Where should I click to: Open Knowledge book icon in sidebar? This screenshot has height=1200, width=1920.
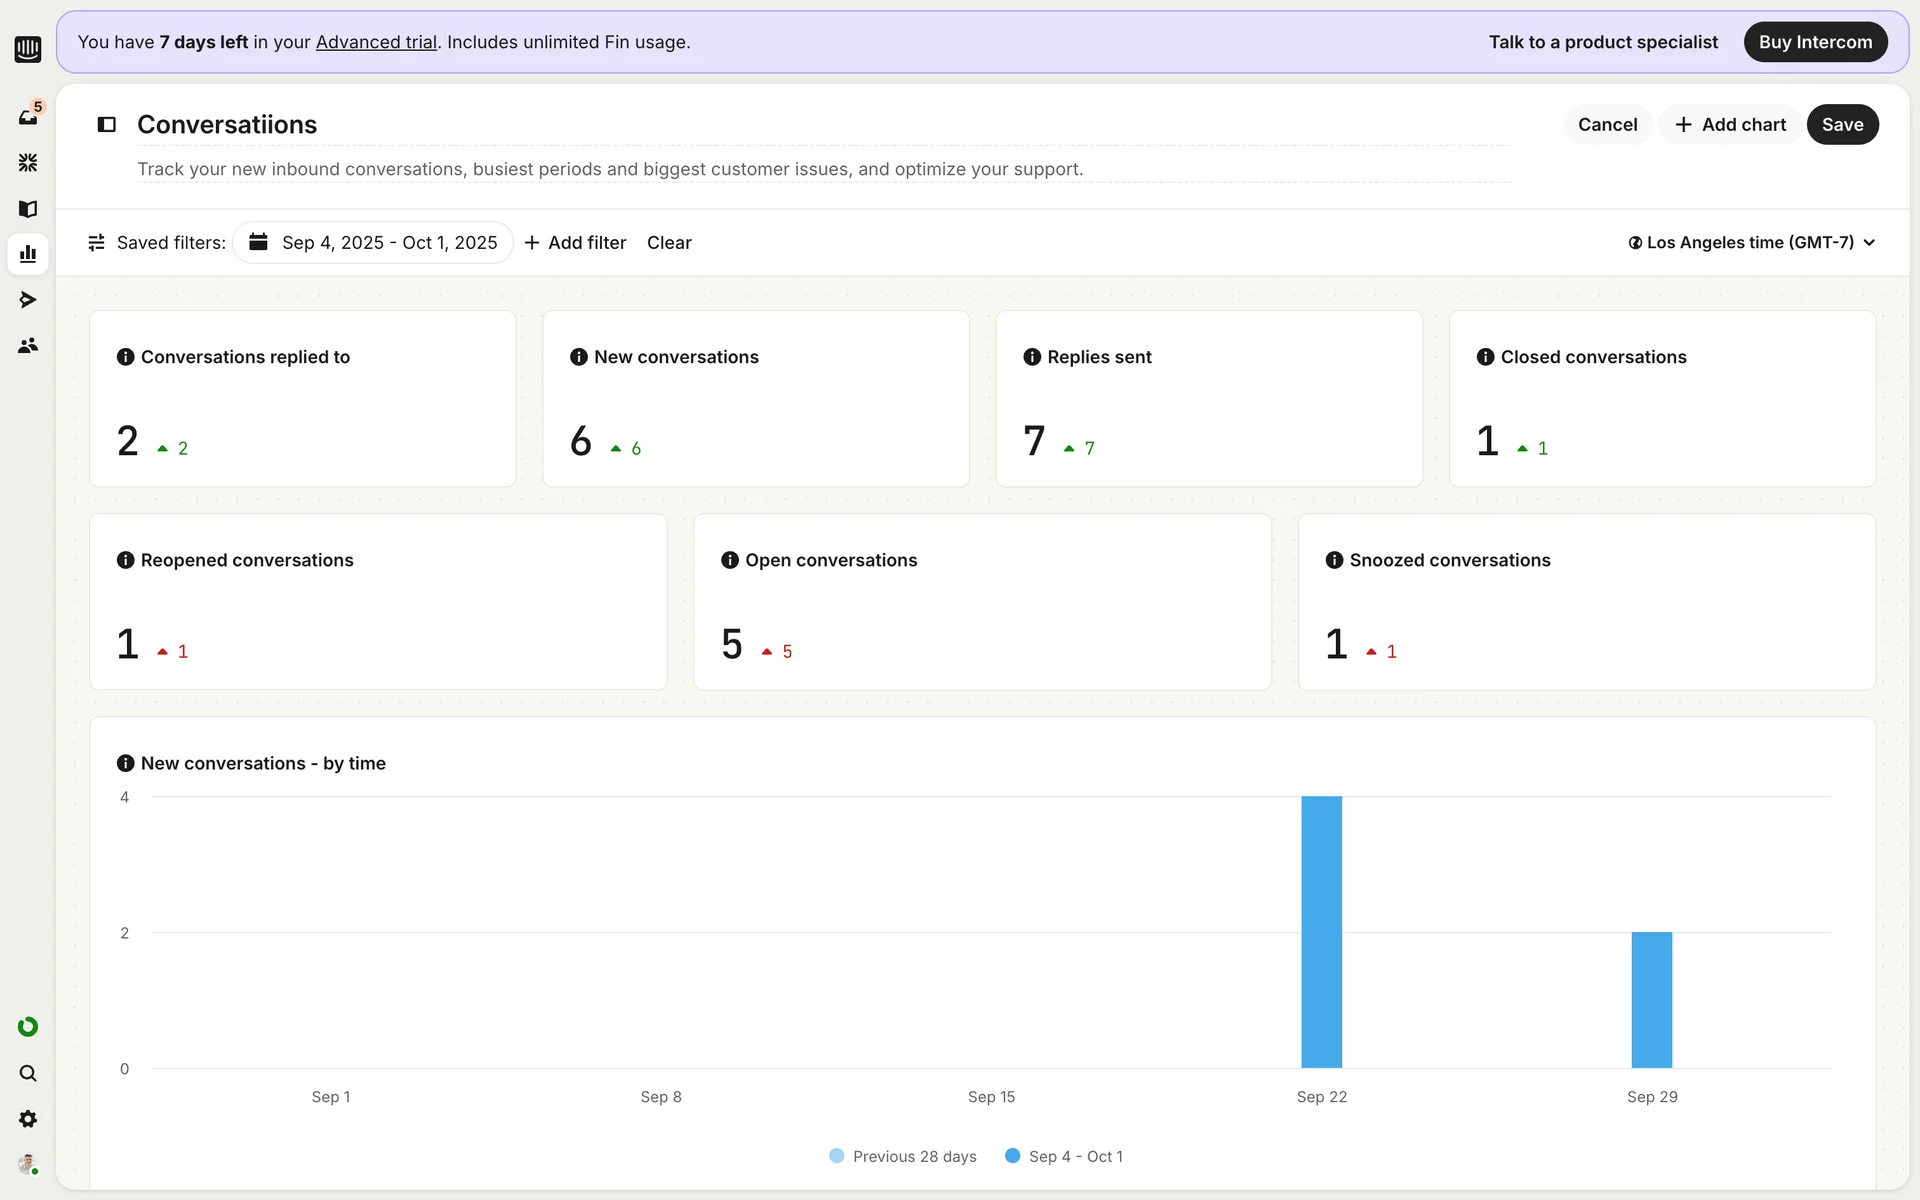point(28,208)
